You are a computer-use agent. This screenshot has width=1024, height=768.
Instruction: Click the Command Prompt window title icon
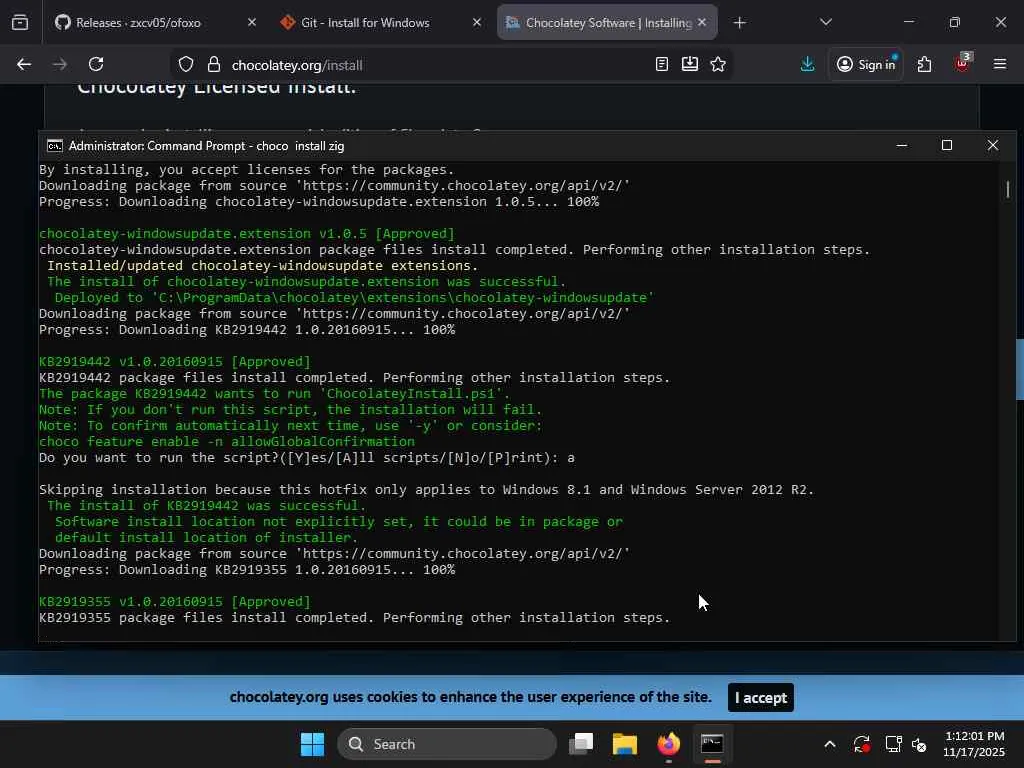(x=55, y=146)
